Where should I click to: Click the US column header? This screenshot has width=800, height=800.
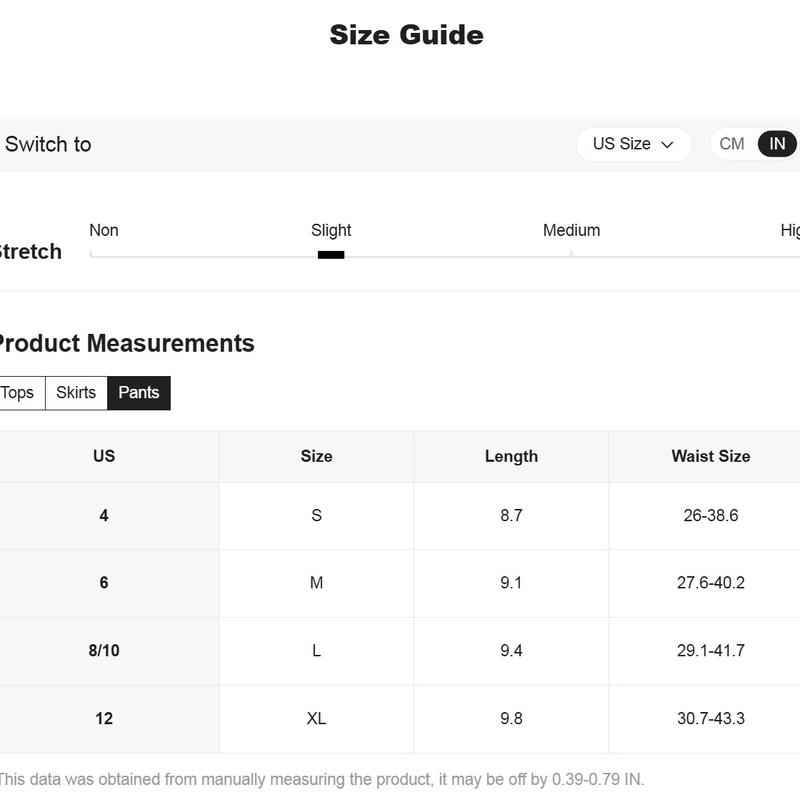(x=104, y=456)
